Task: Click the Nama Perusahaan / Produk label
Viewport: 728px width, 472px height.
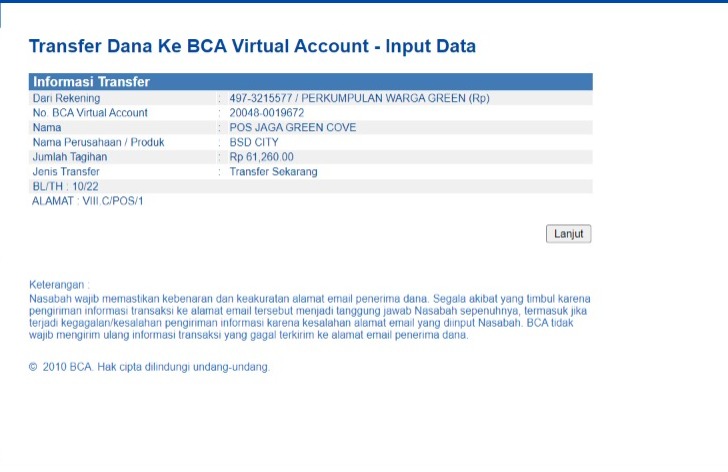Action: click(x=98, y=142)
